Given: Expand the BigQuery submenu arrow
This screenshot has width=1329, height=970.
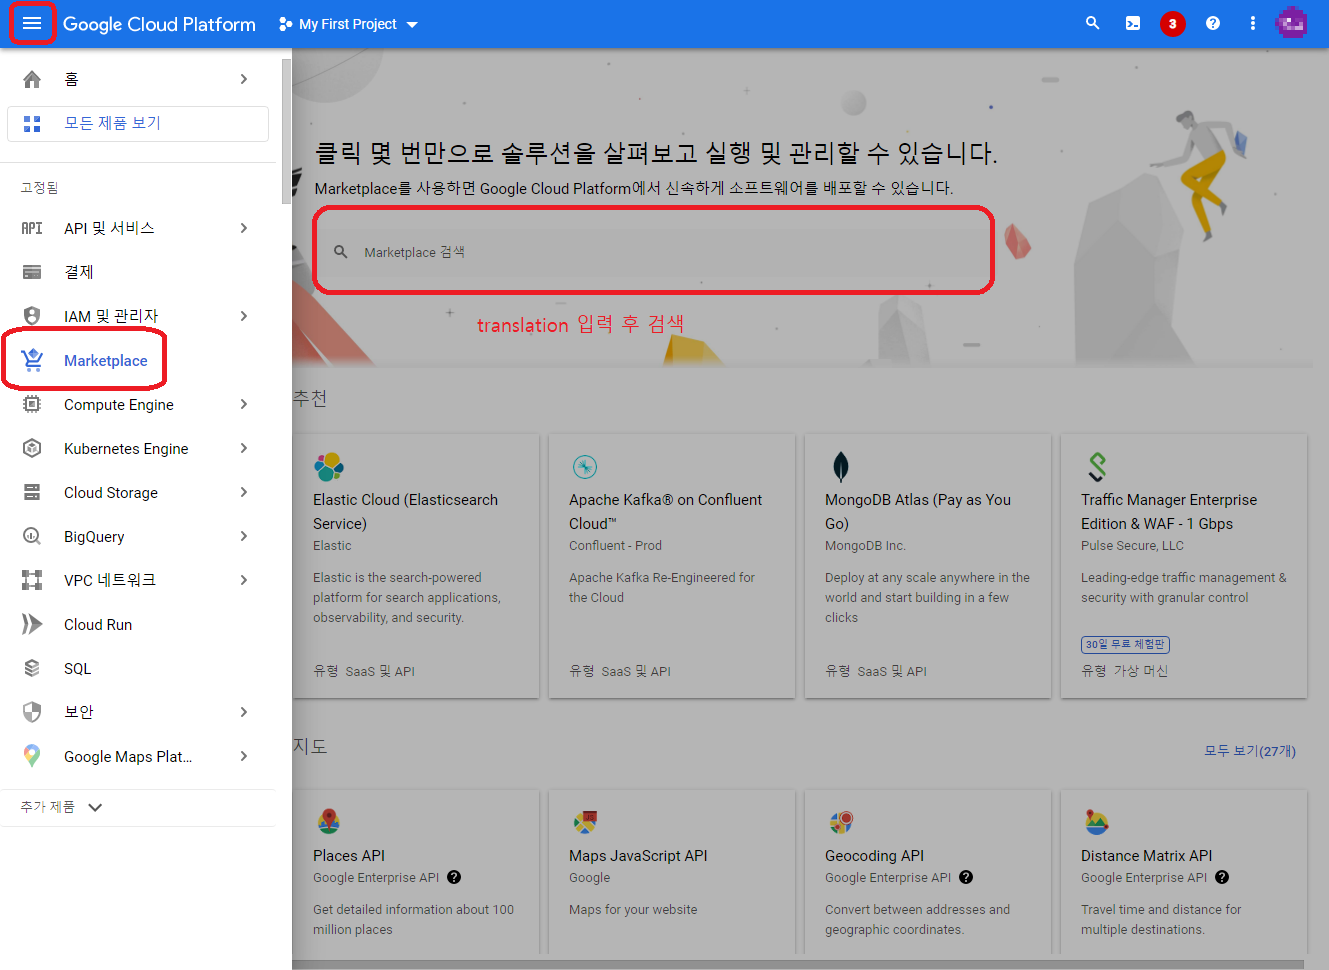Looking at the screenshot, I should (x=244, y=536).
